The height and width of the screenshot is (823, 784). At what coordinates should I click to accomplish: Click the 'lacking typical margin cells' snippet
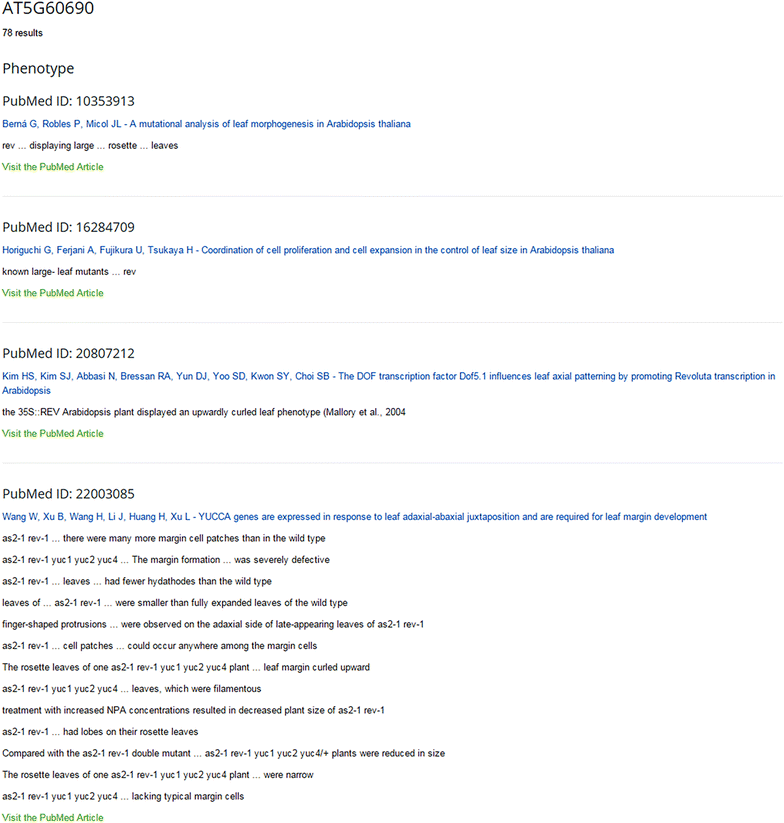coord(123,796)
